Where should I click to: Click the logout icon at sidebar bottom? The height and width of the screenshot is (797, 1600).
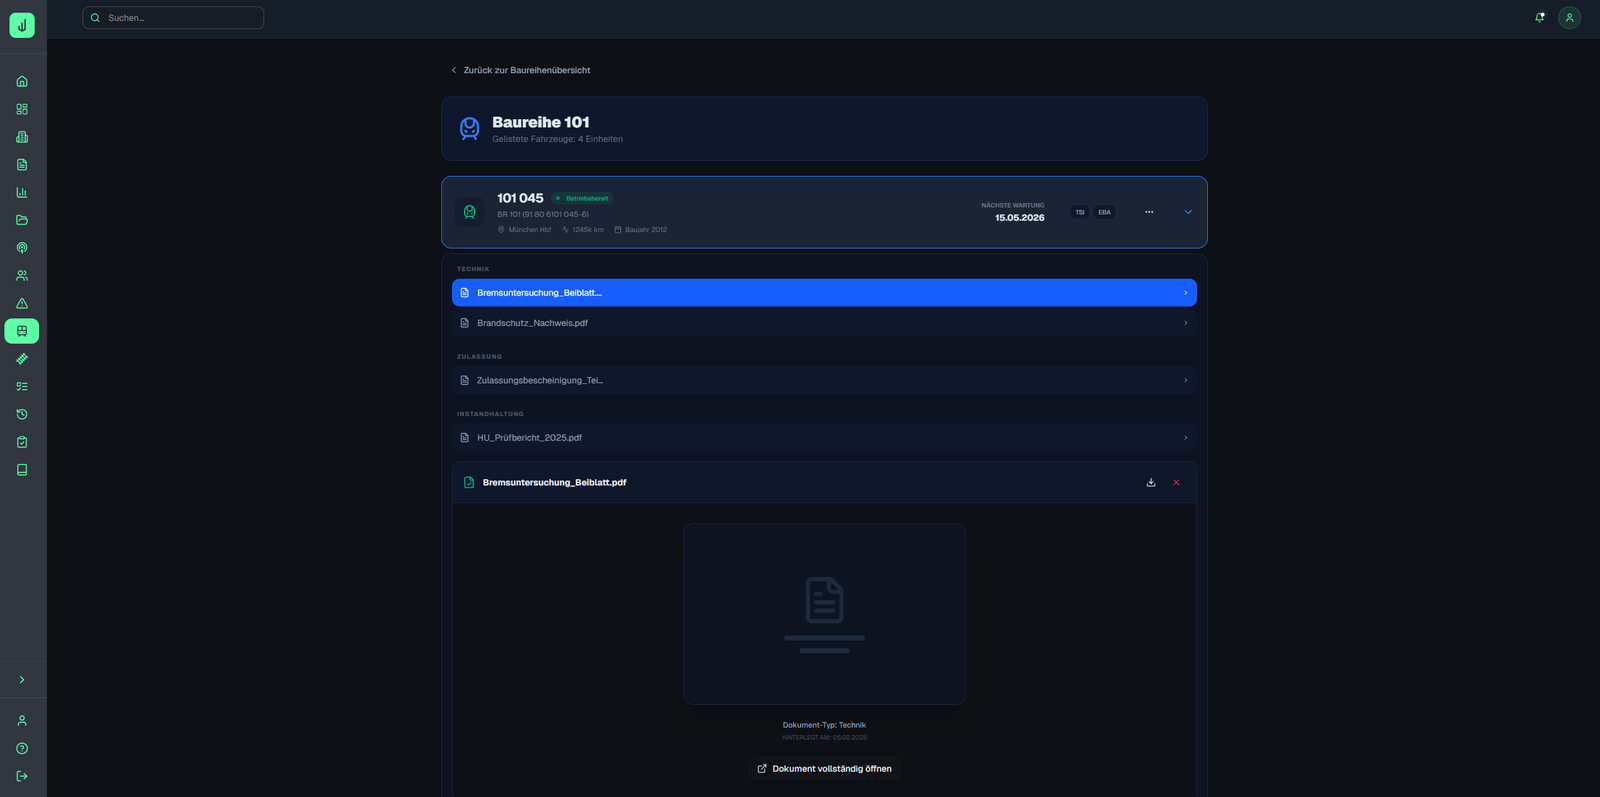22,776
